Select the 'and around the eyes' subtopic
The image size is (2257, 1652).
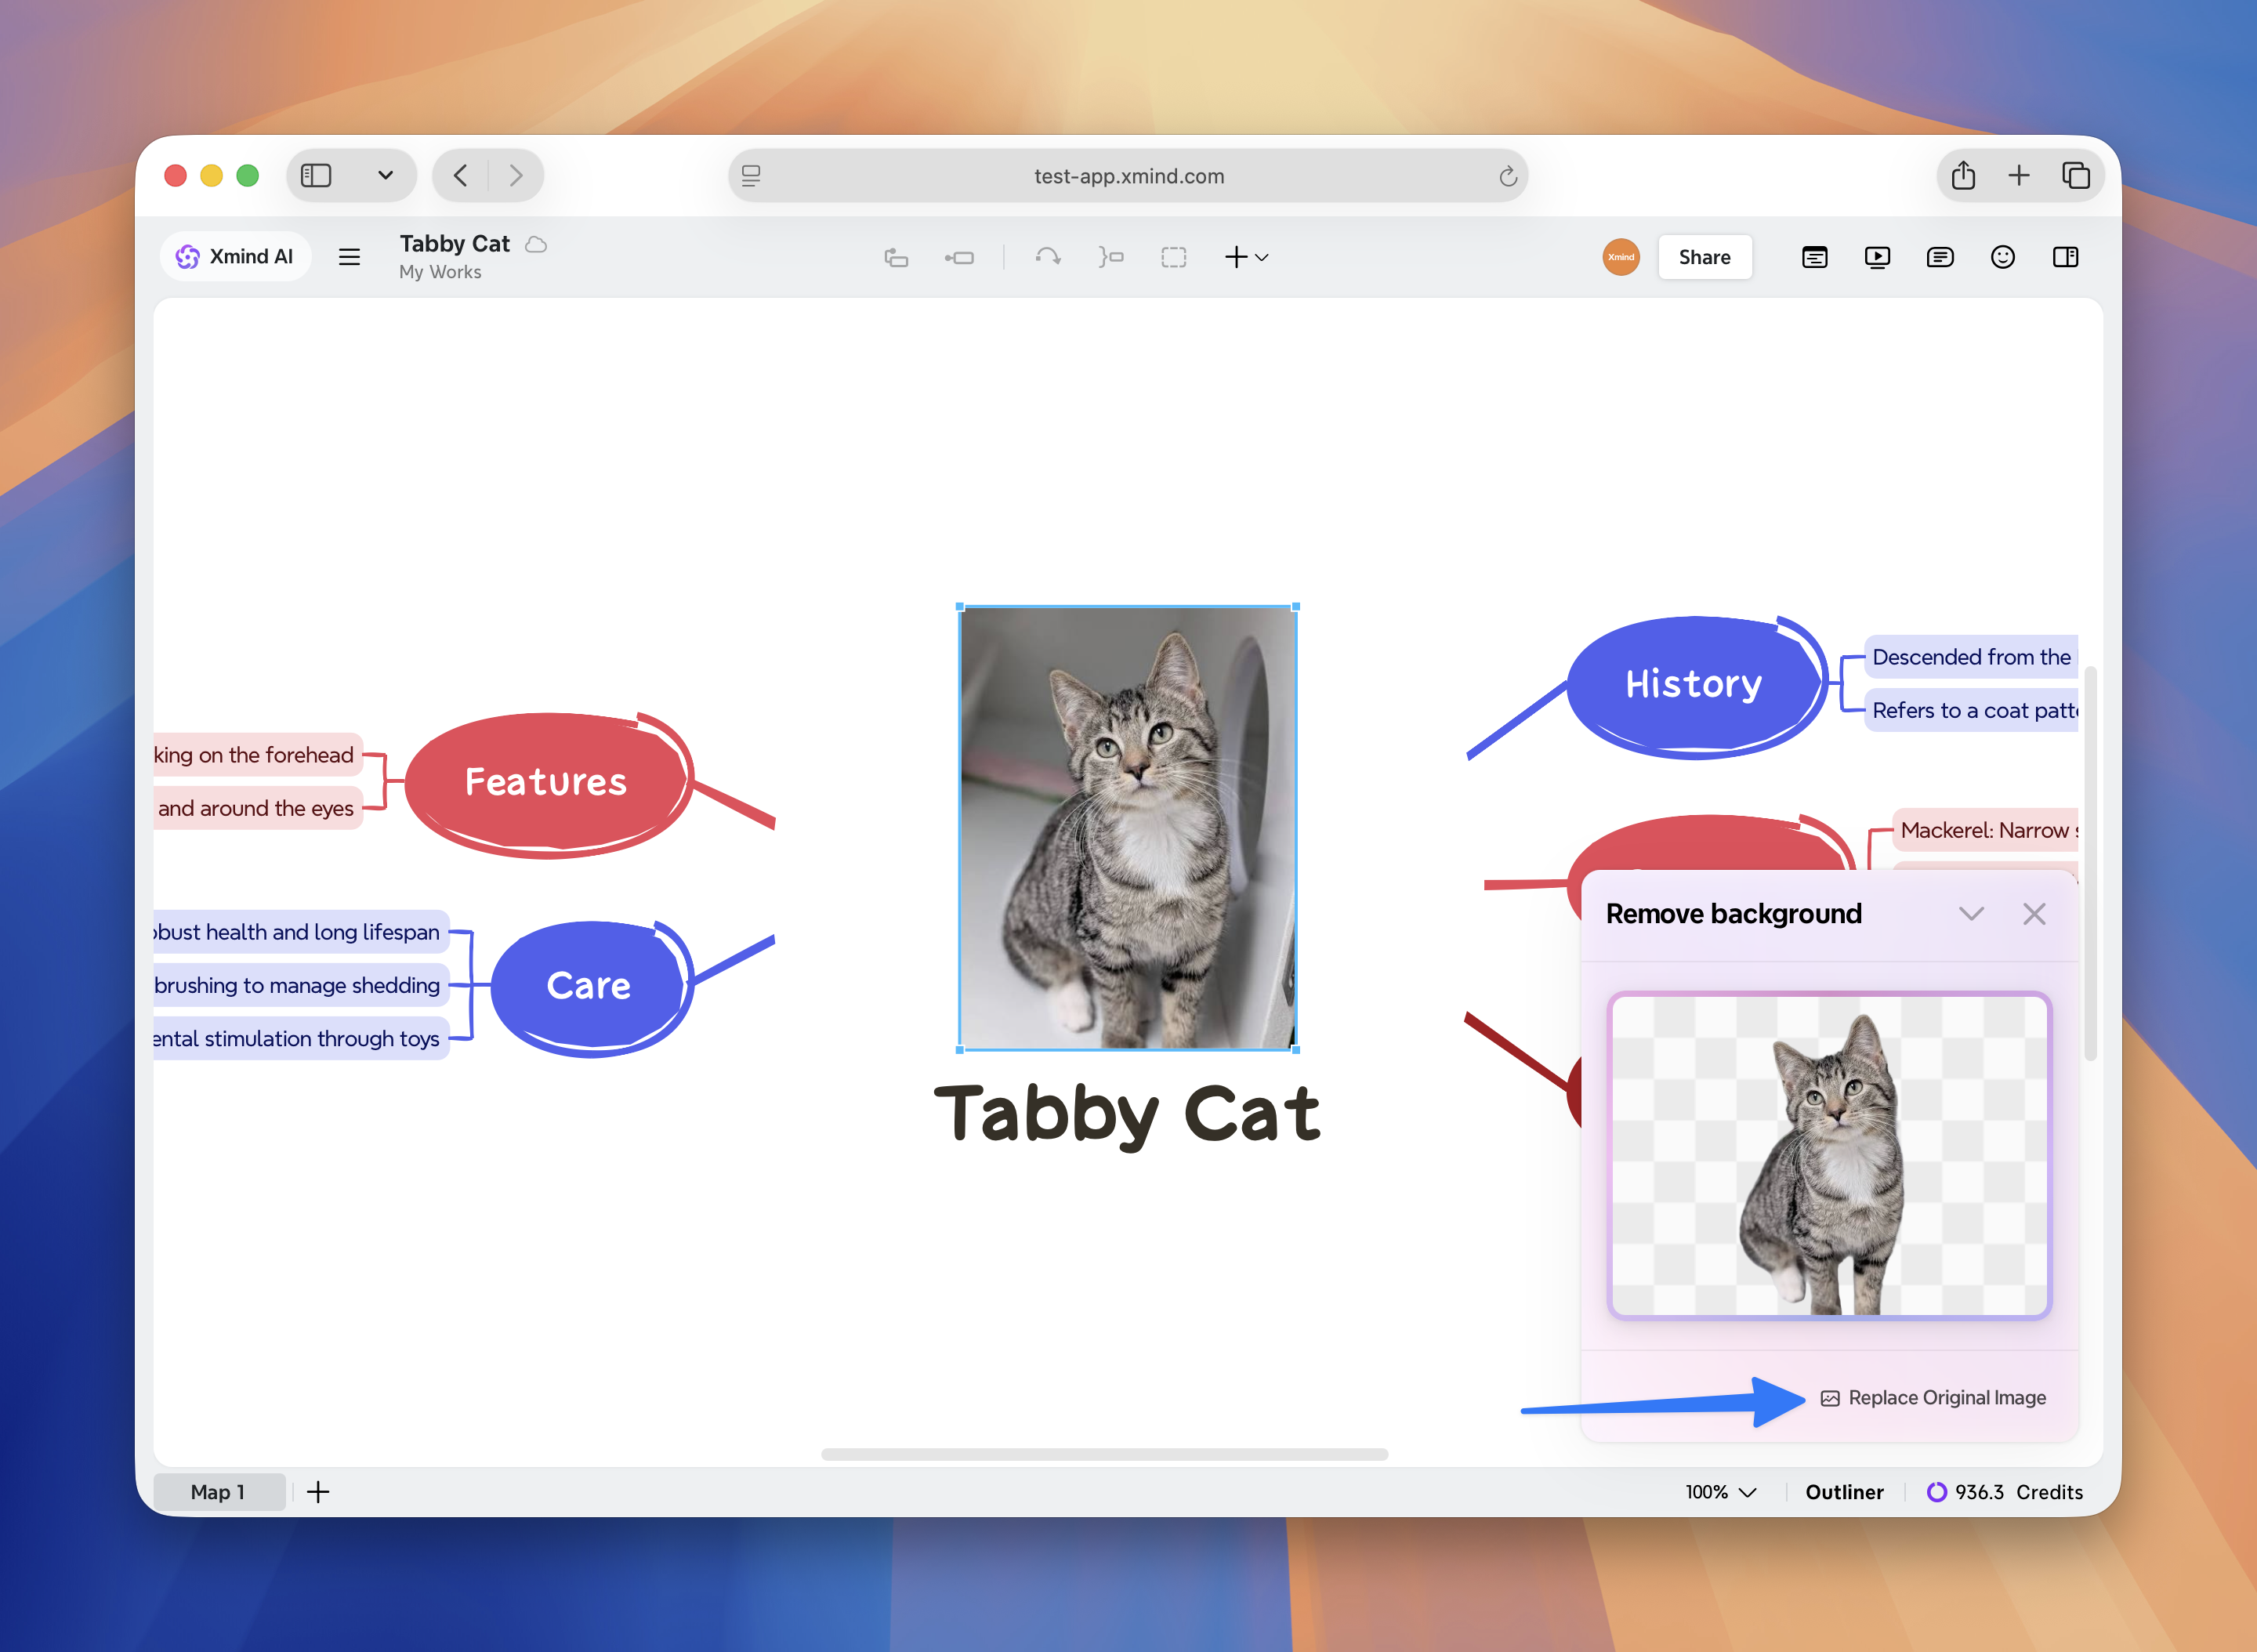(x=257, y=808)
